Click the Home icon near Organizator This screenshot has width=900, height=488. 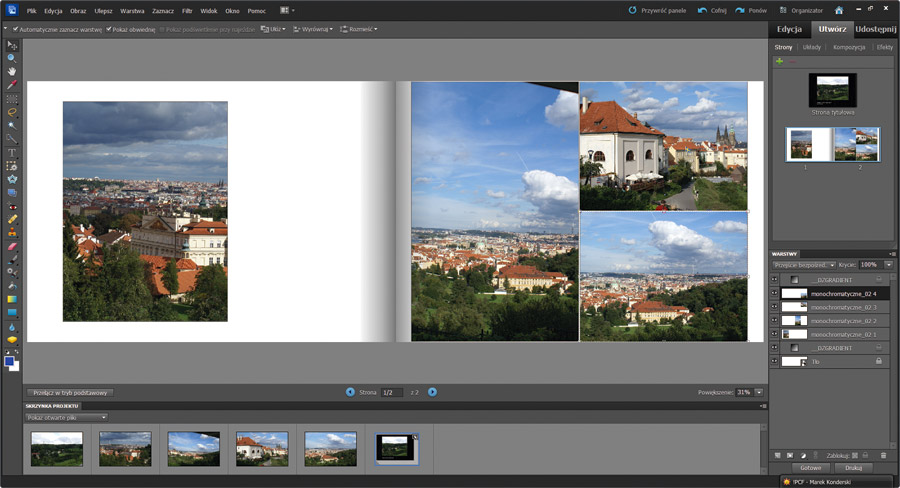838,10
